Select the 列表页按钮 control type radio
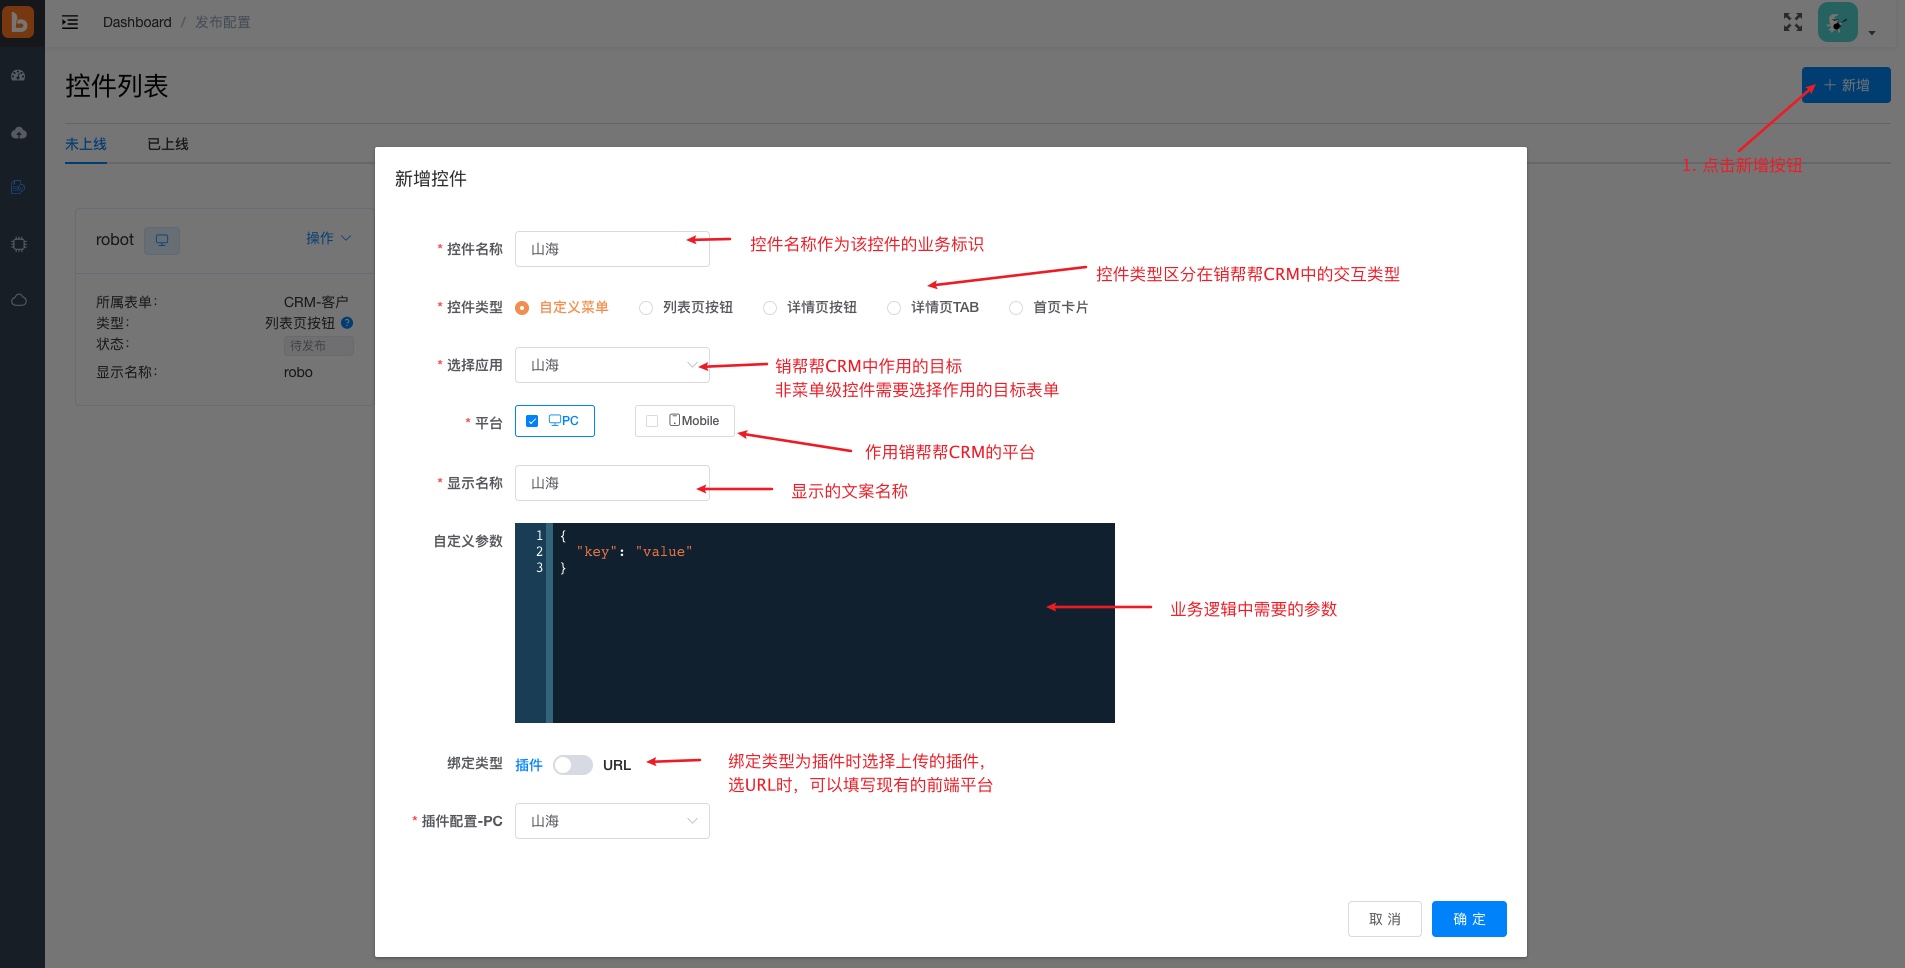The height and width of the screenshot is (968, 1905). coord(644,307)
